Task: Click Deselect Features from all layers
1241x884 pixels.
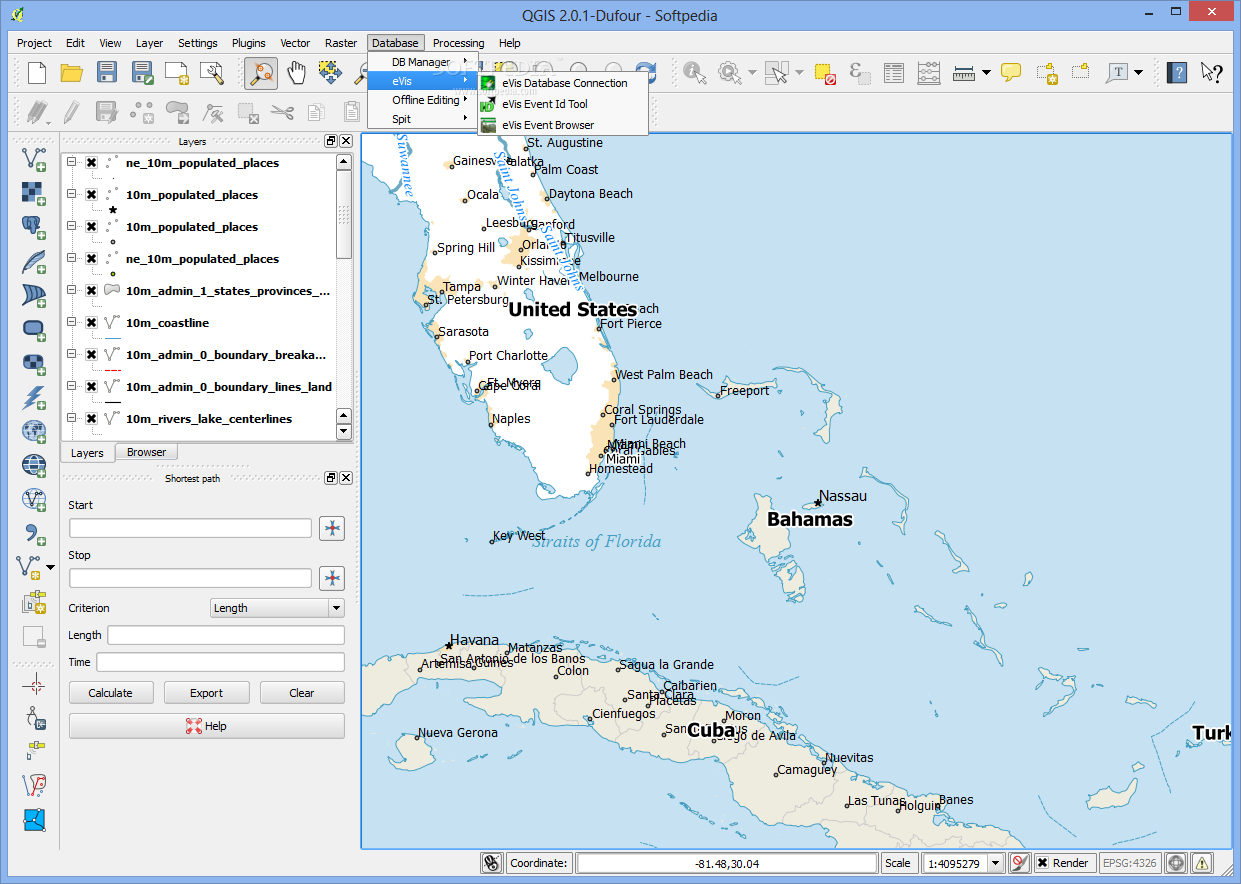Action: pos(824,72)
